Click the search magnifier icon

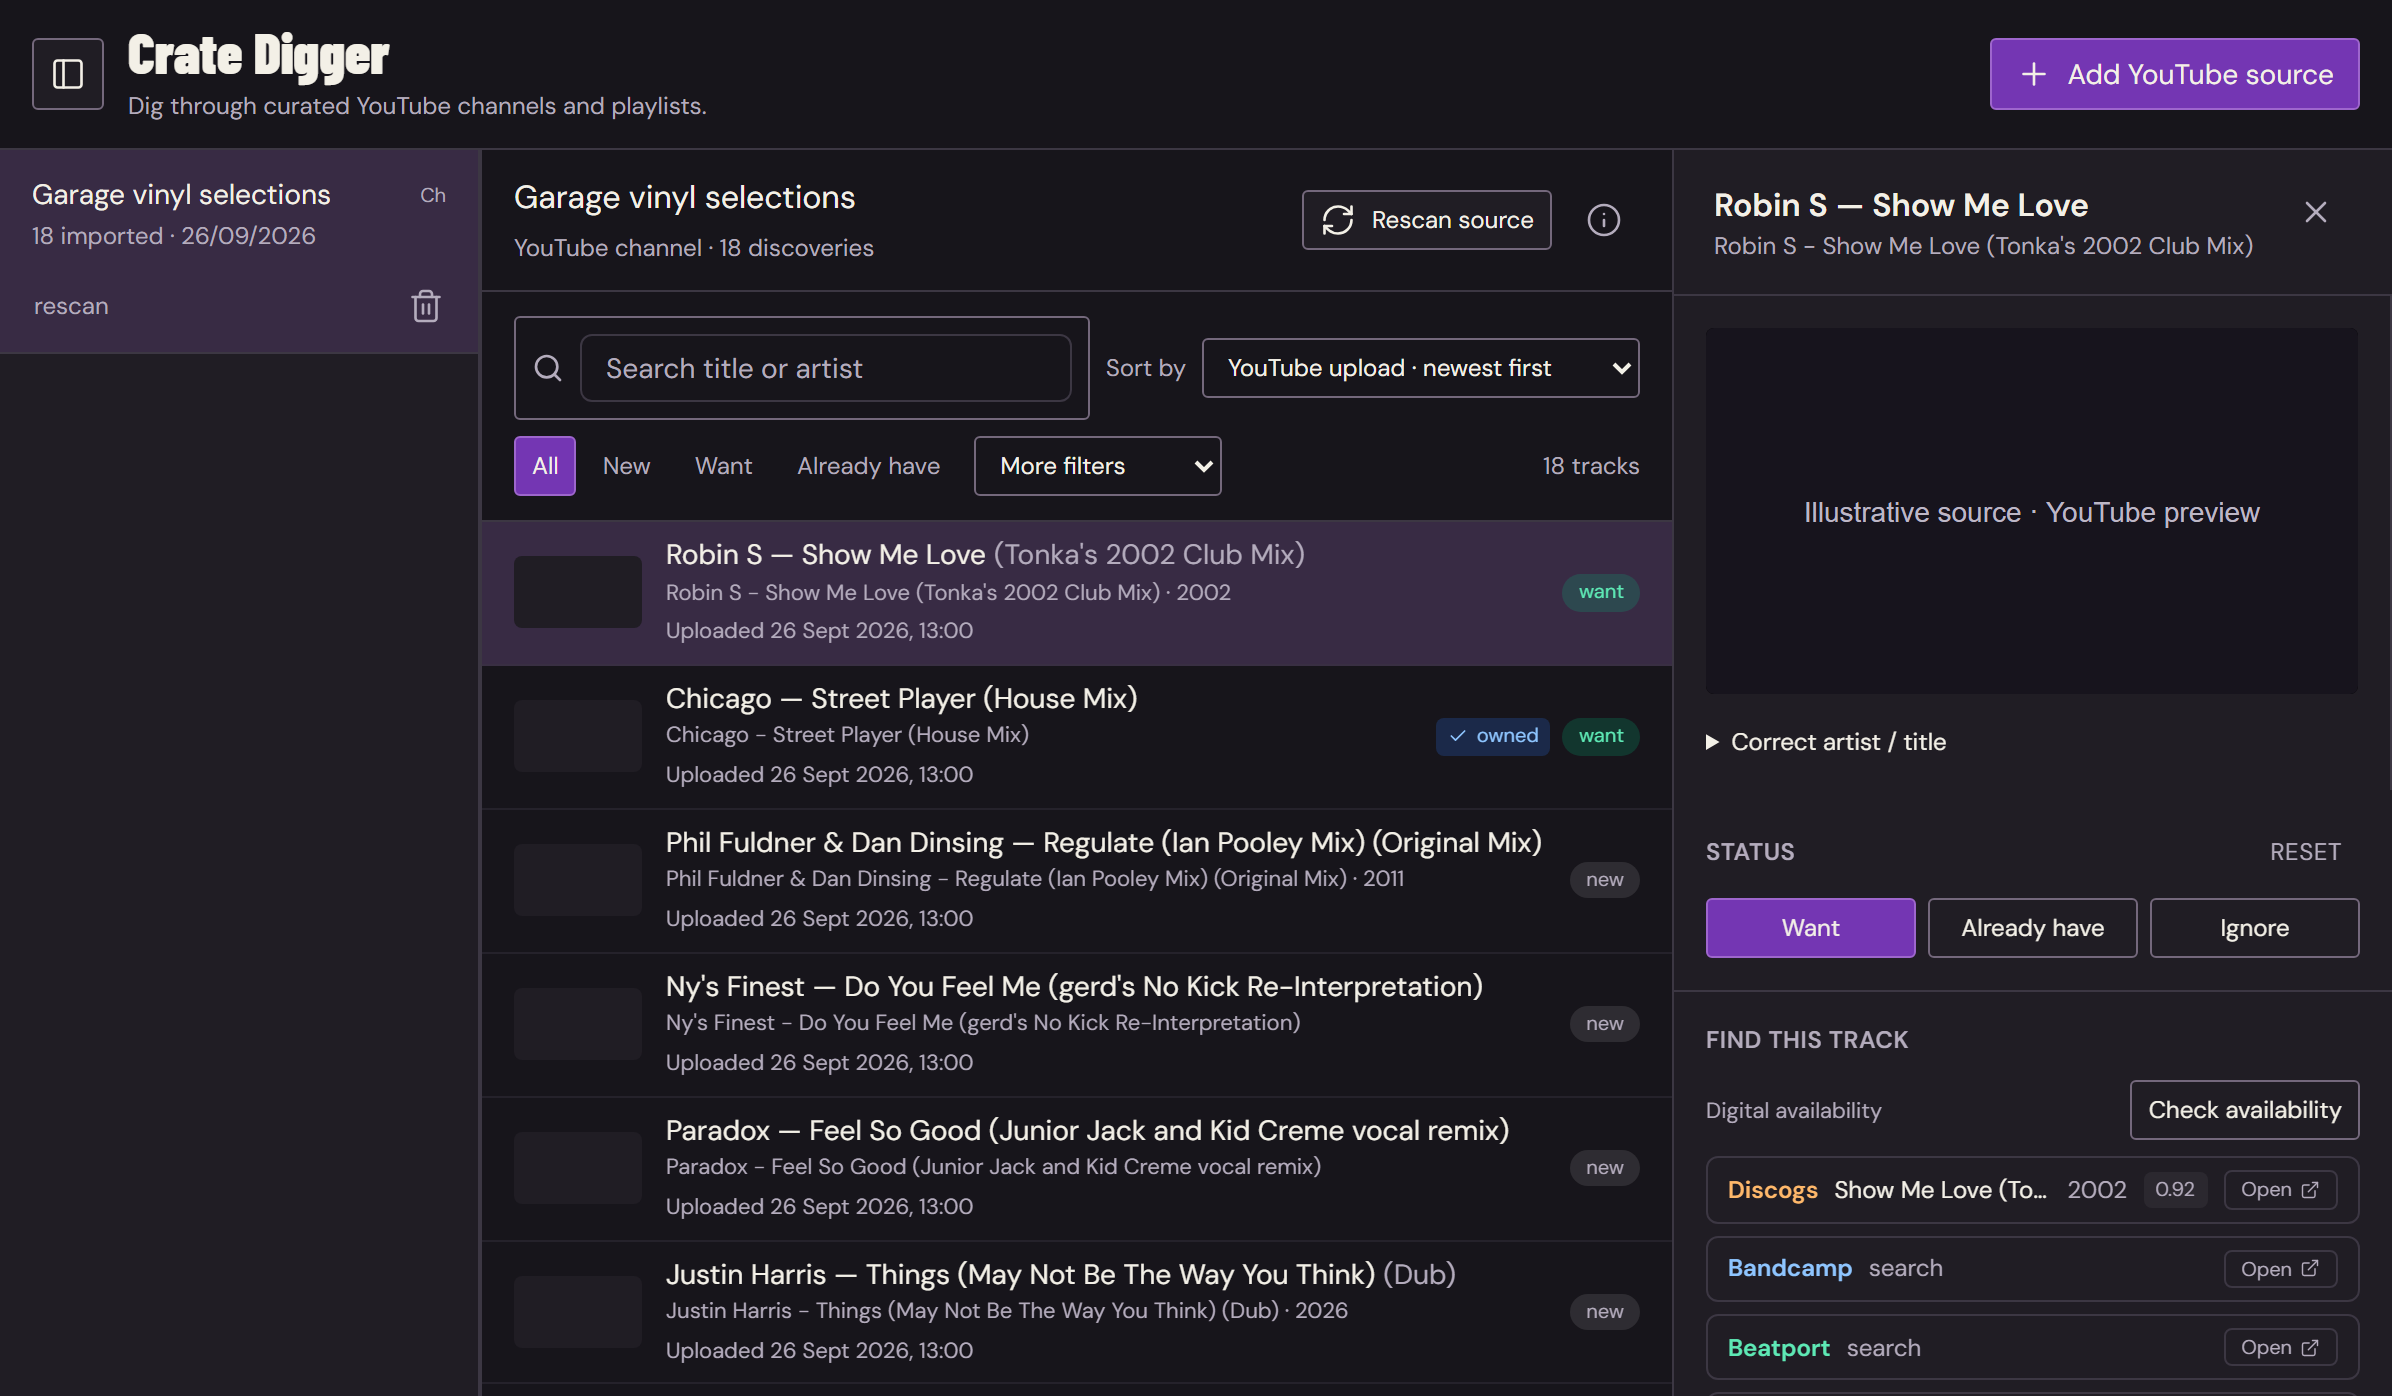tap(548, 368)
